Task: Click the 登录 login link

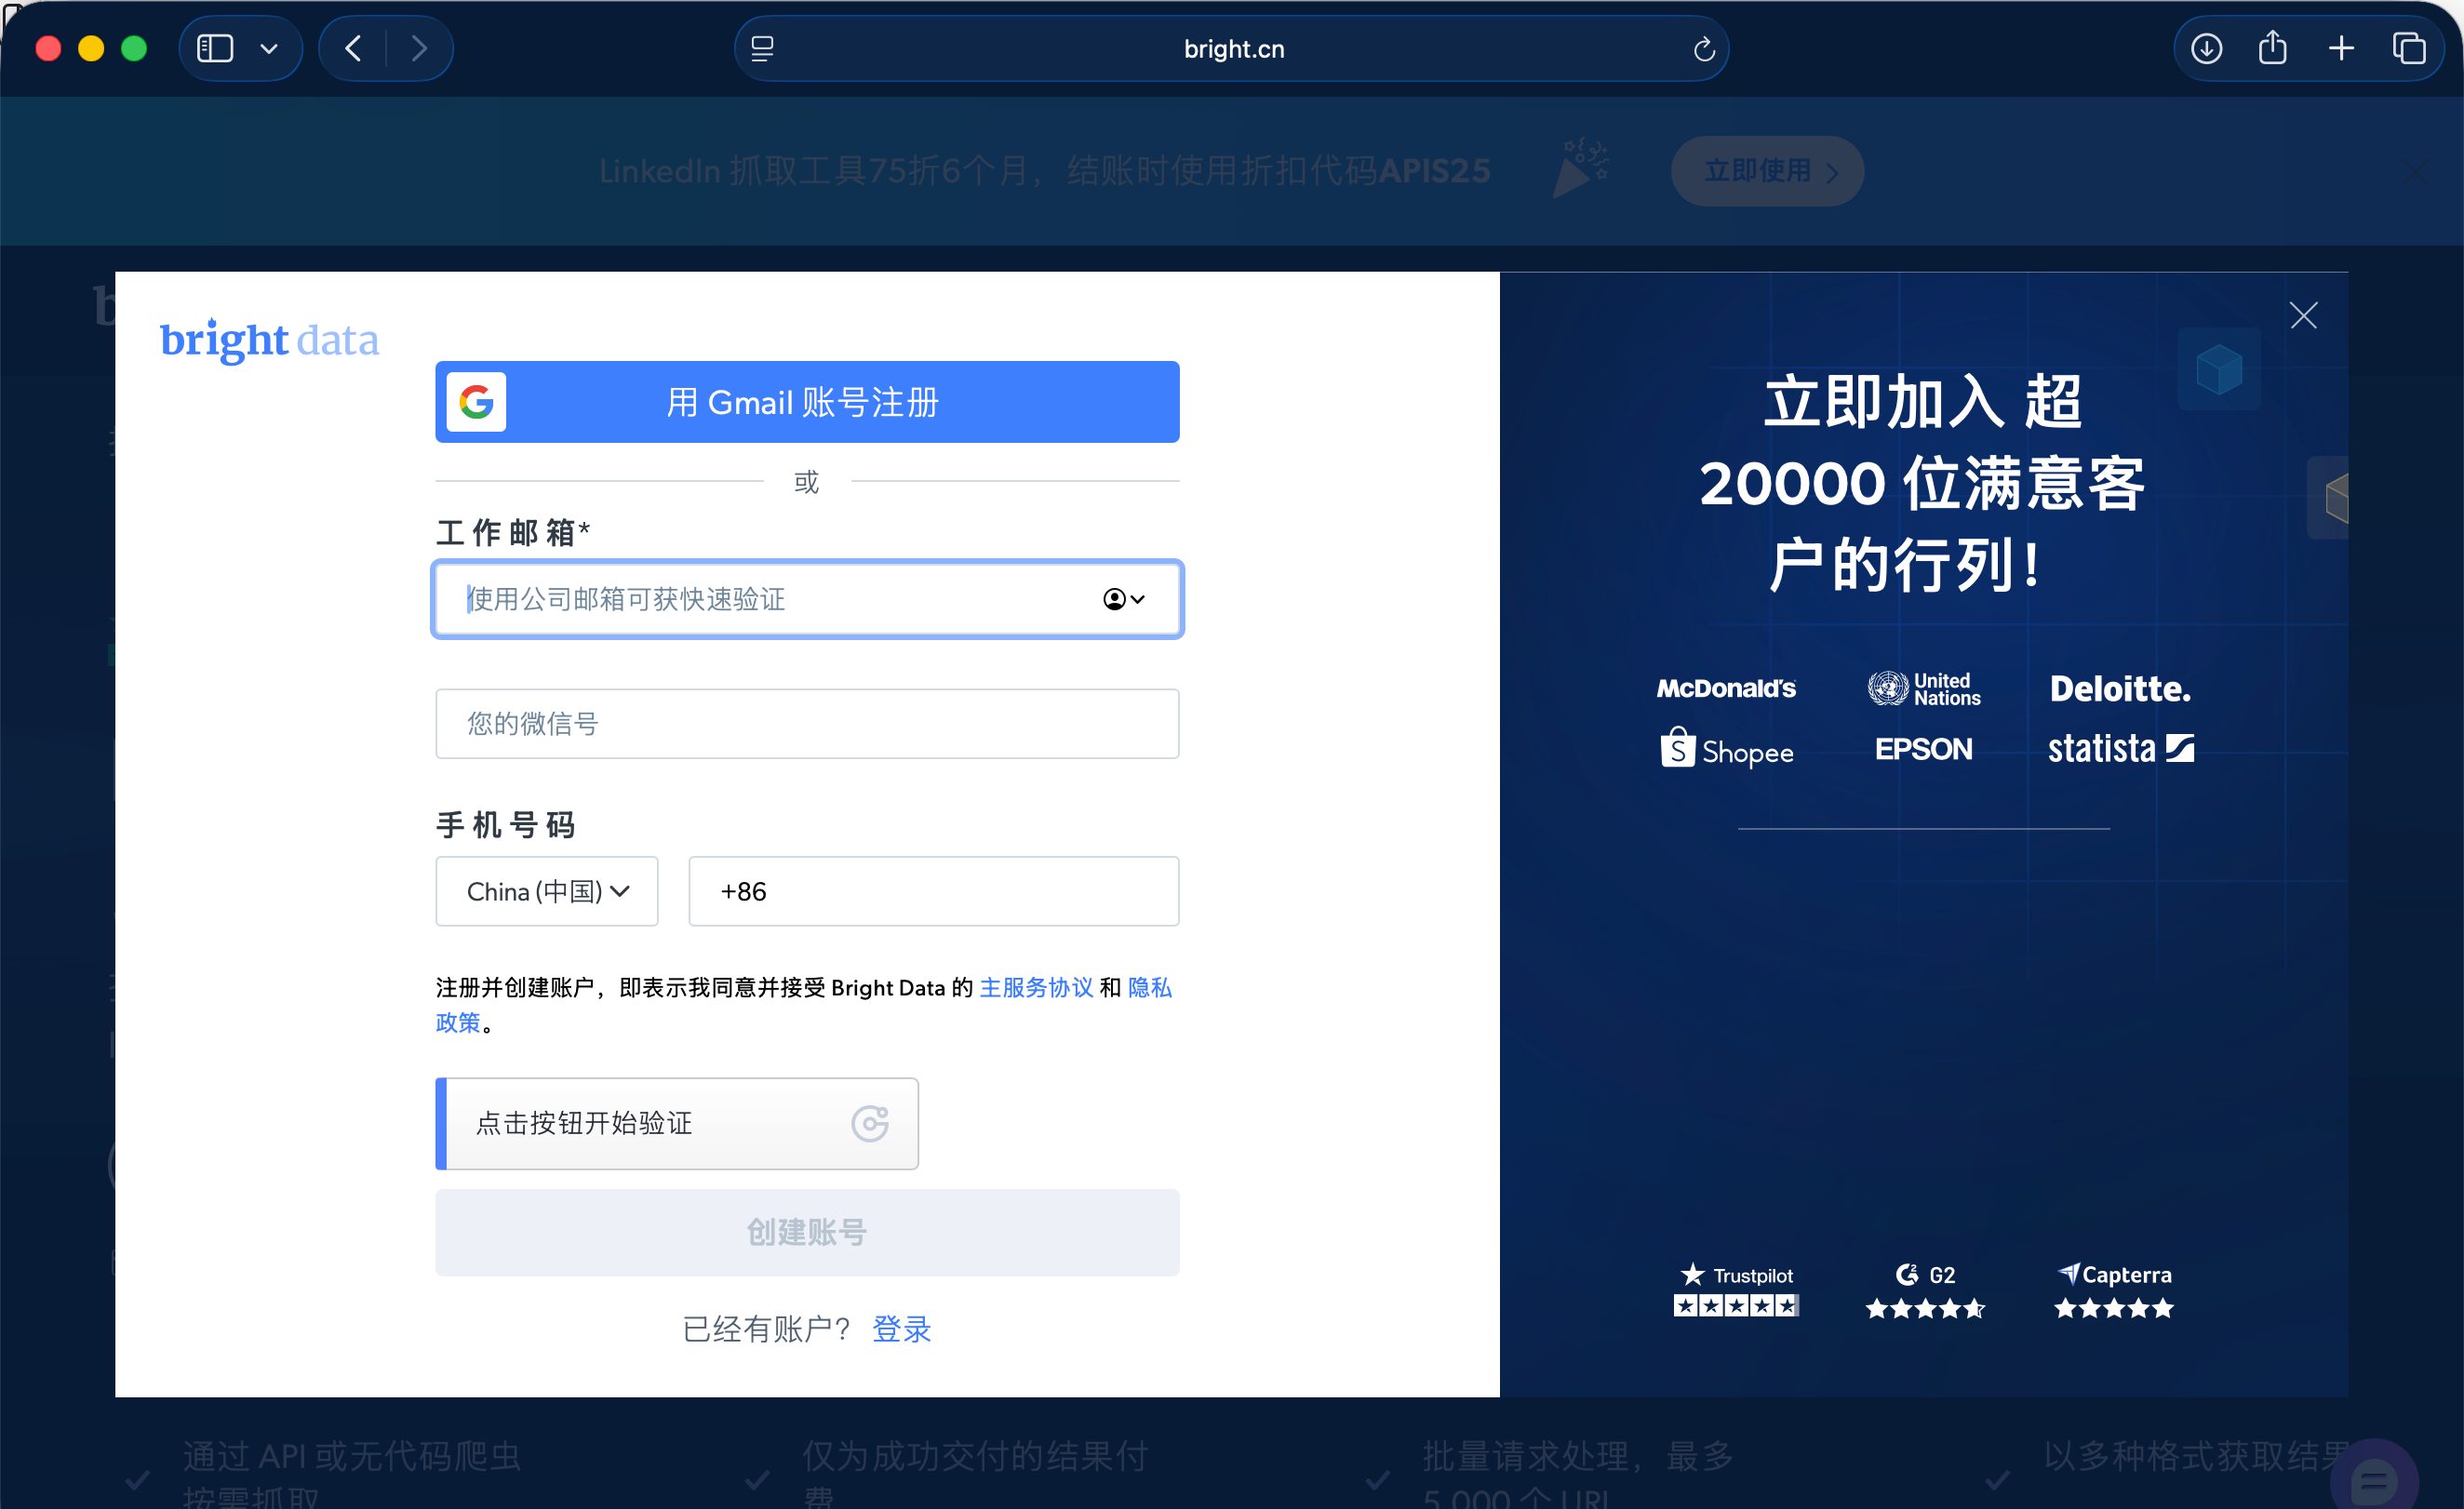Action: (901, 1329)
